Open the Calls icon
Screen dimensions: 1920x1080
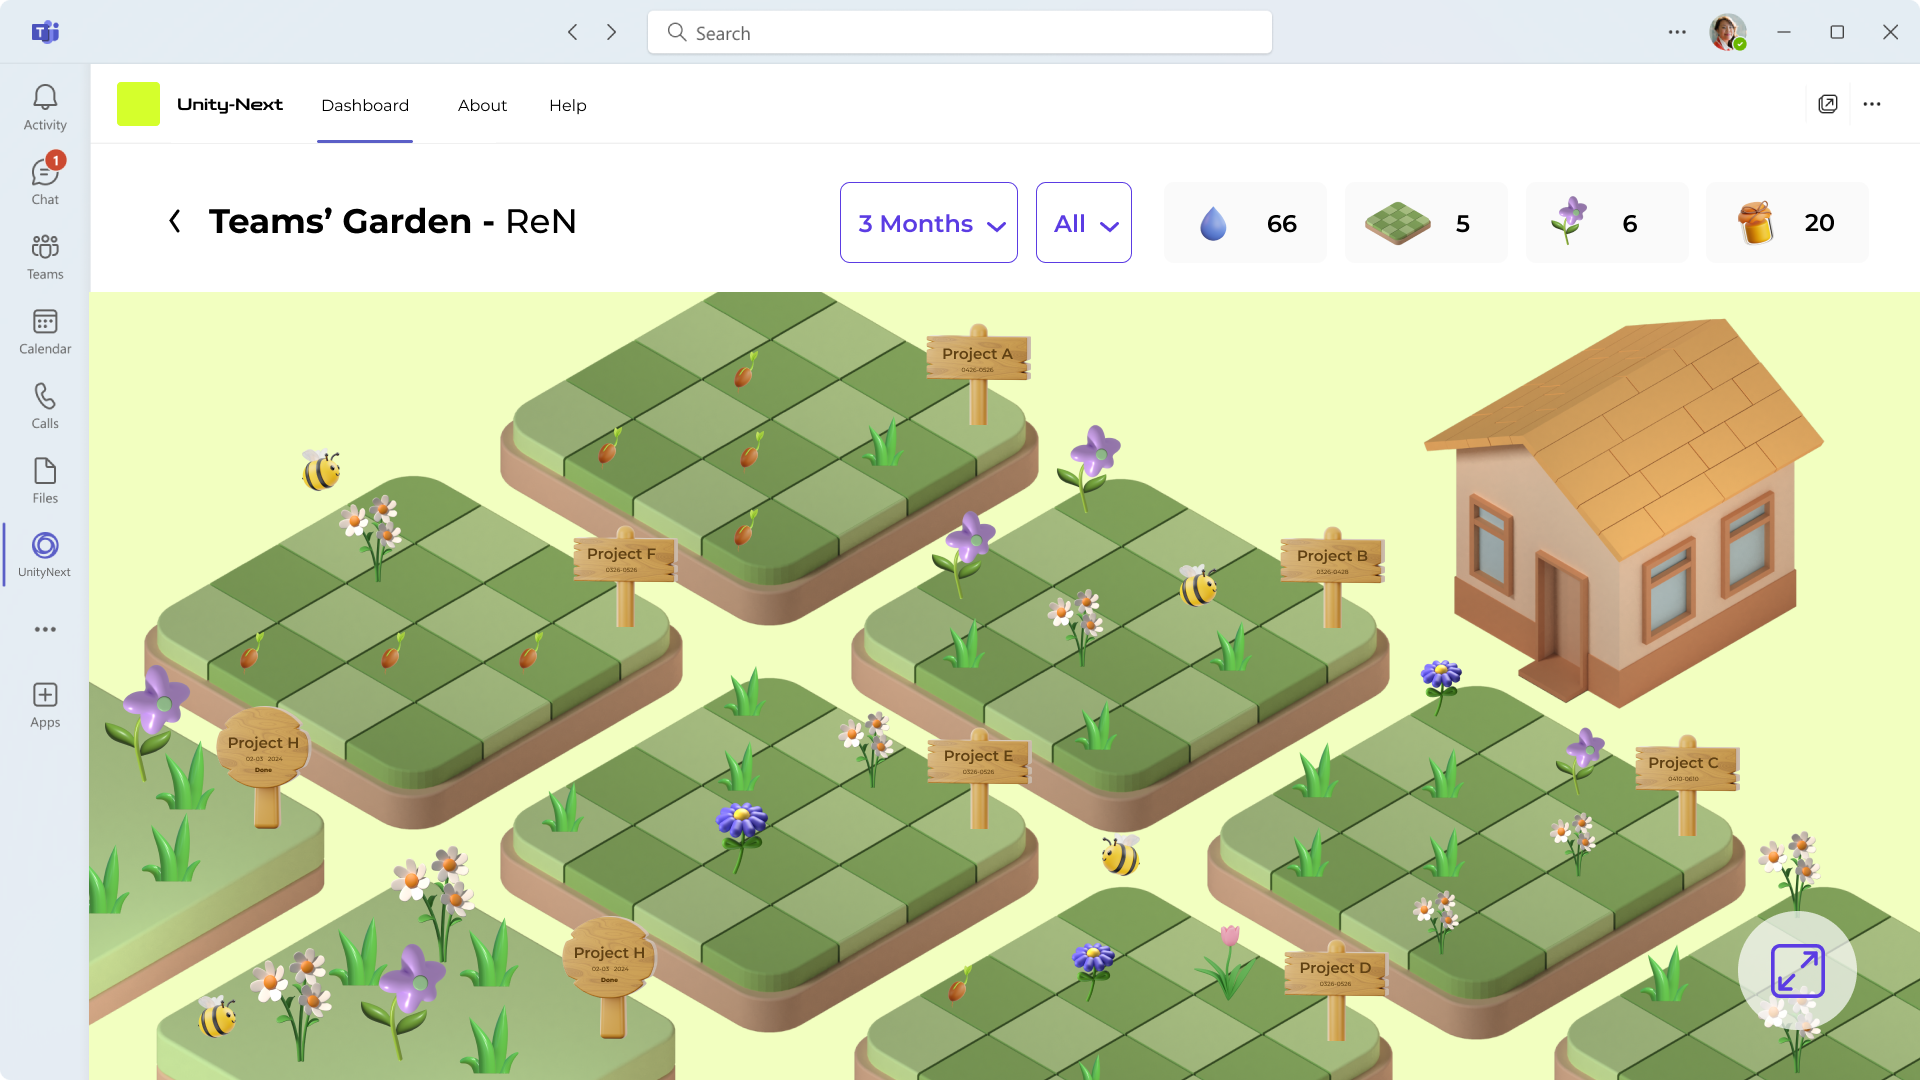click(45, 405)
